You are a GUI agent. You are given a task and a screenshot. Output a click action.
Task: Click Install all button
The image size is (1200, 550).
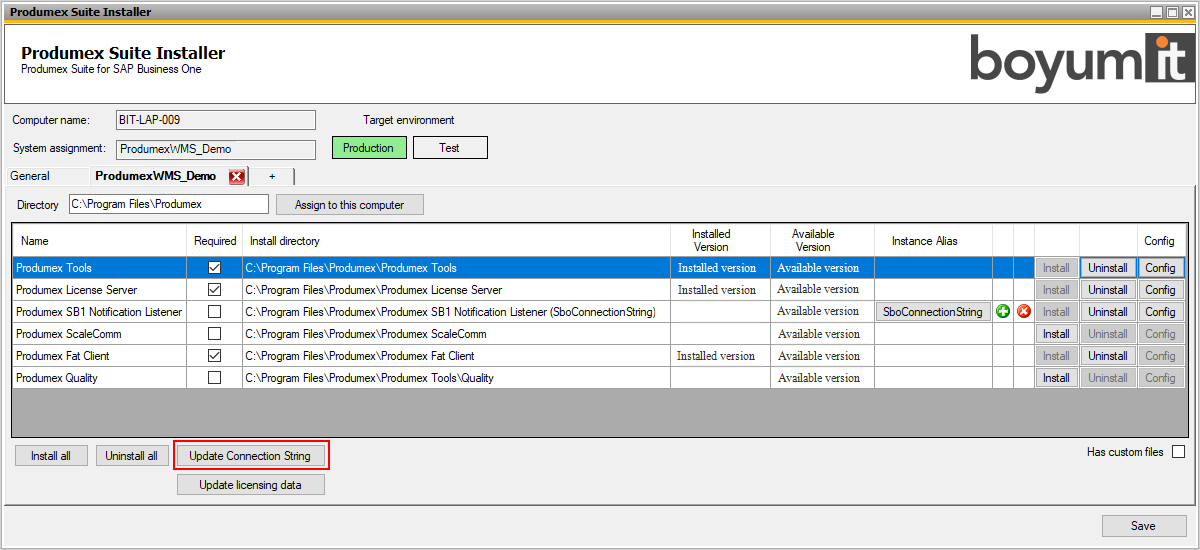[x=51, y=456]
